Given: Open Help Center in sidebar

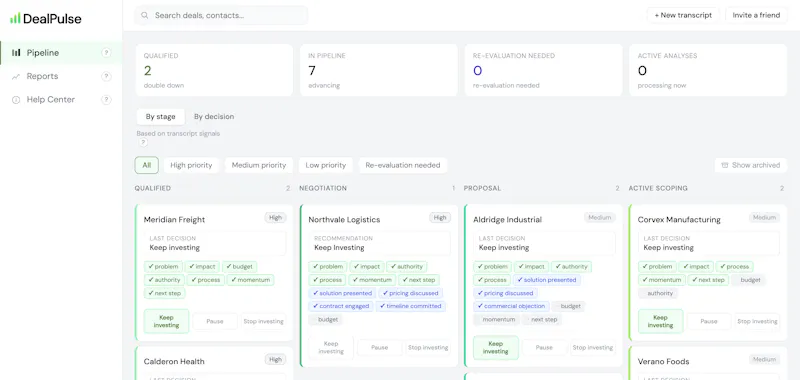Looking at the screenshot, I should click(61, 99).
